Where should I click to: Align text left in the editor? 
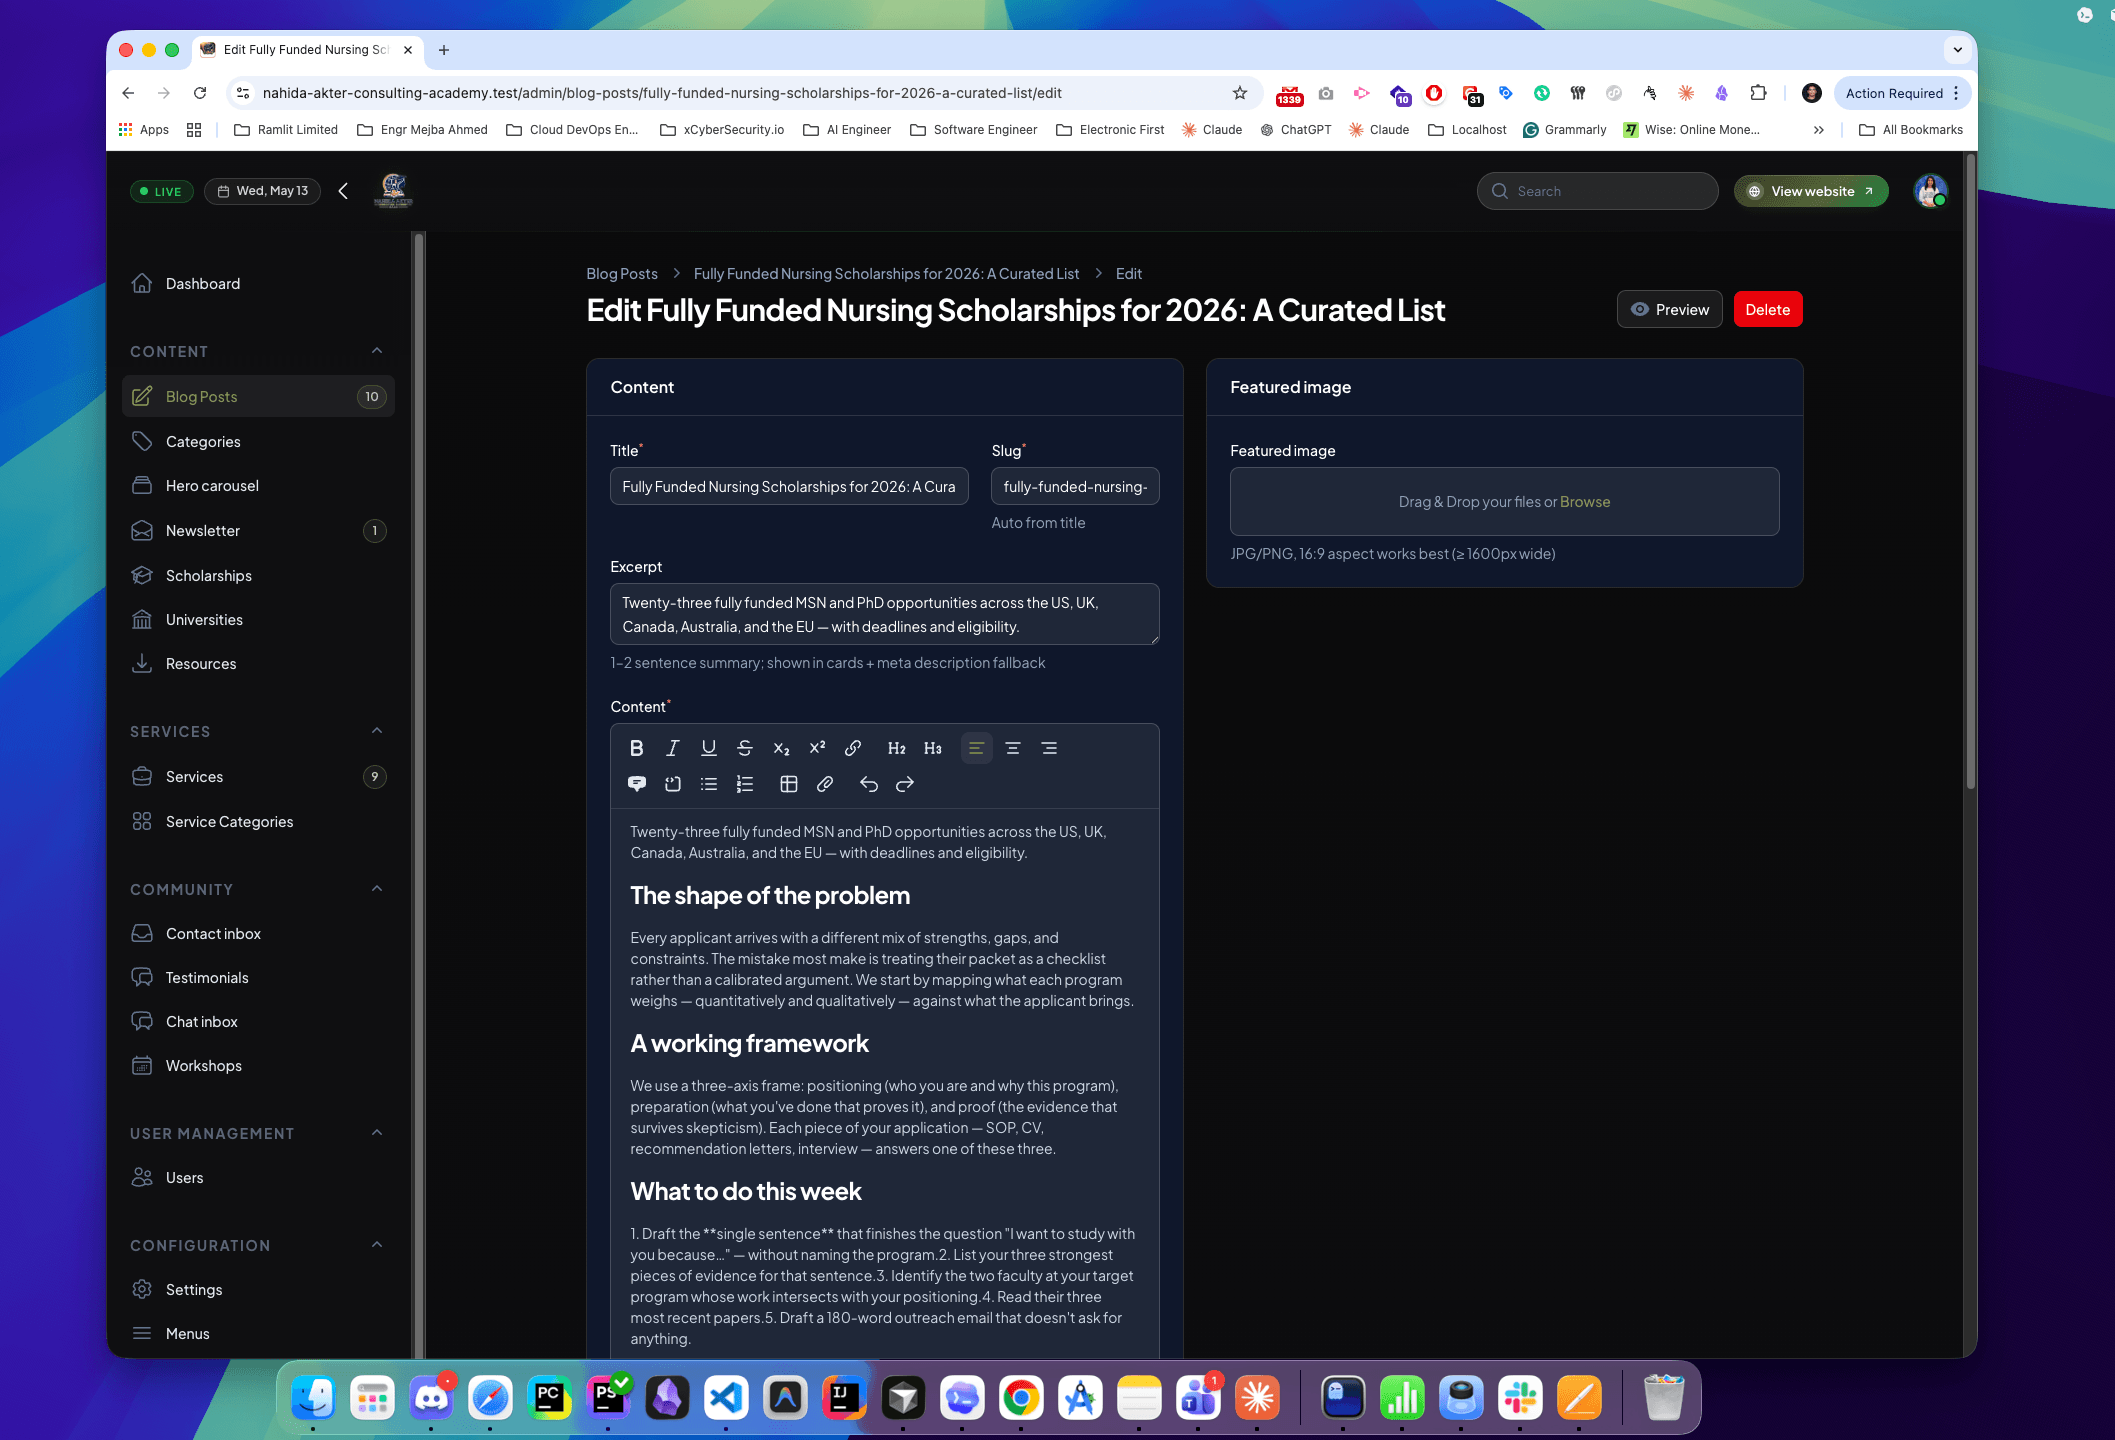point(977,748)
